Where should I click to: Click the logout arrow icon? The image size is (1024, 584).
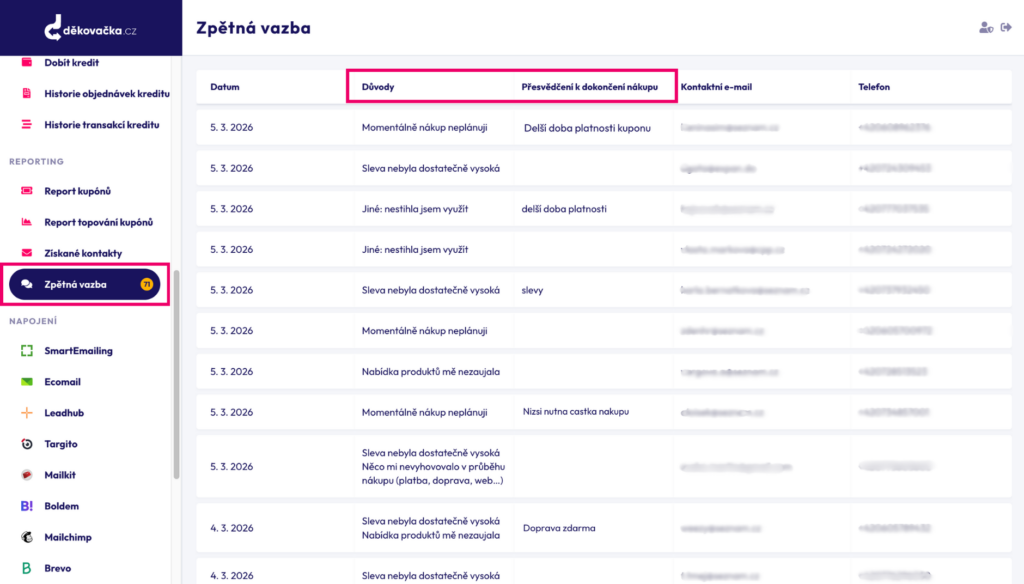(1006, 28)
